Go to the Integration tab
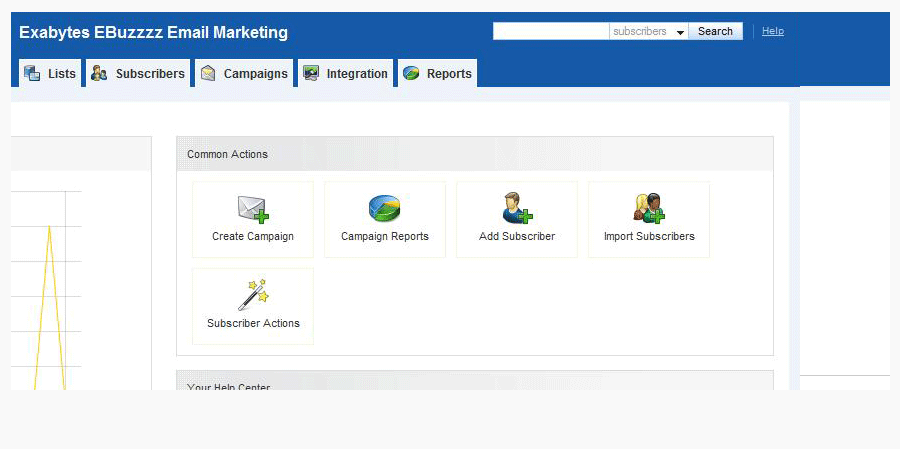Screen dimensions: 900x449 [357, 74]
